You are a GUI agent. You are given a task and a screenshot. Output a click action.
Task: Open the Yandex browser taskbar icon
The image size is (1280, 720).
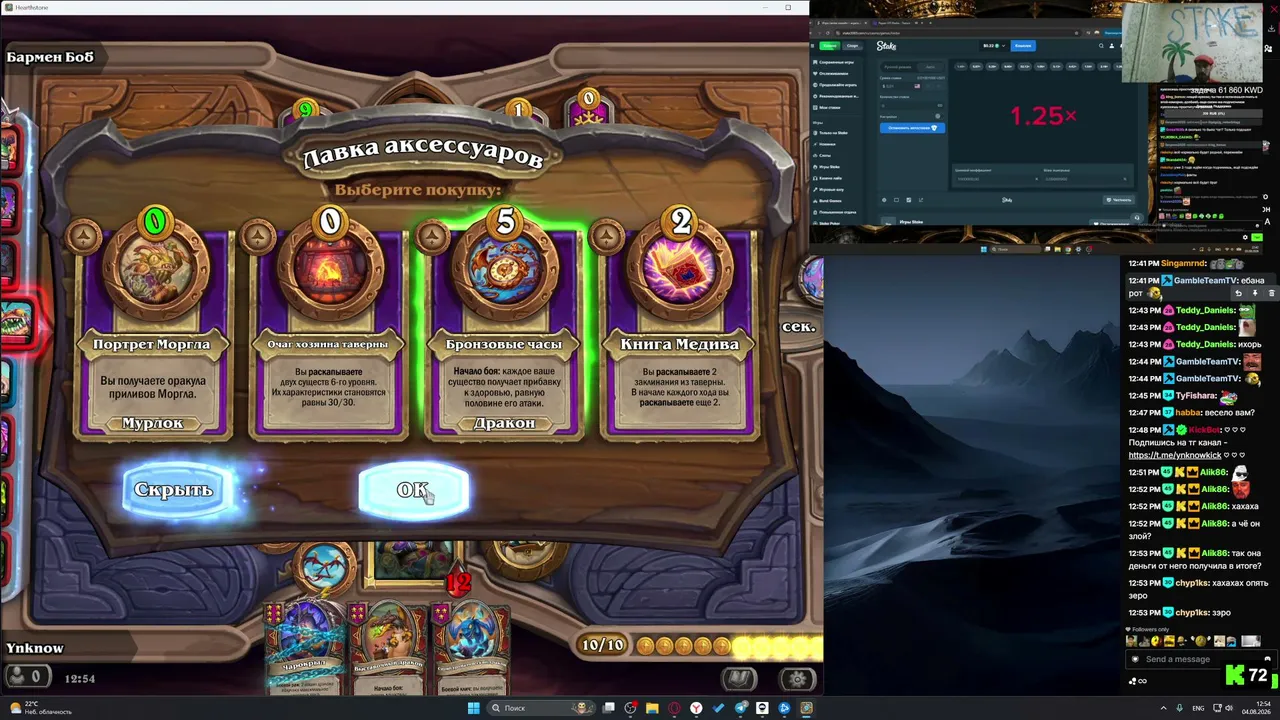[x=696, y=708]
